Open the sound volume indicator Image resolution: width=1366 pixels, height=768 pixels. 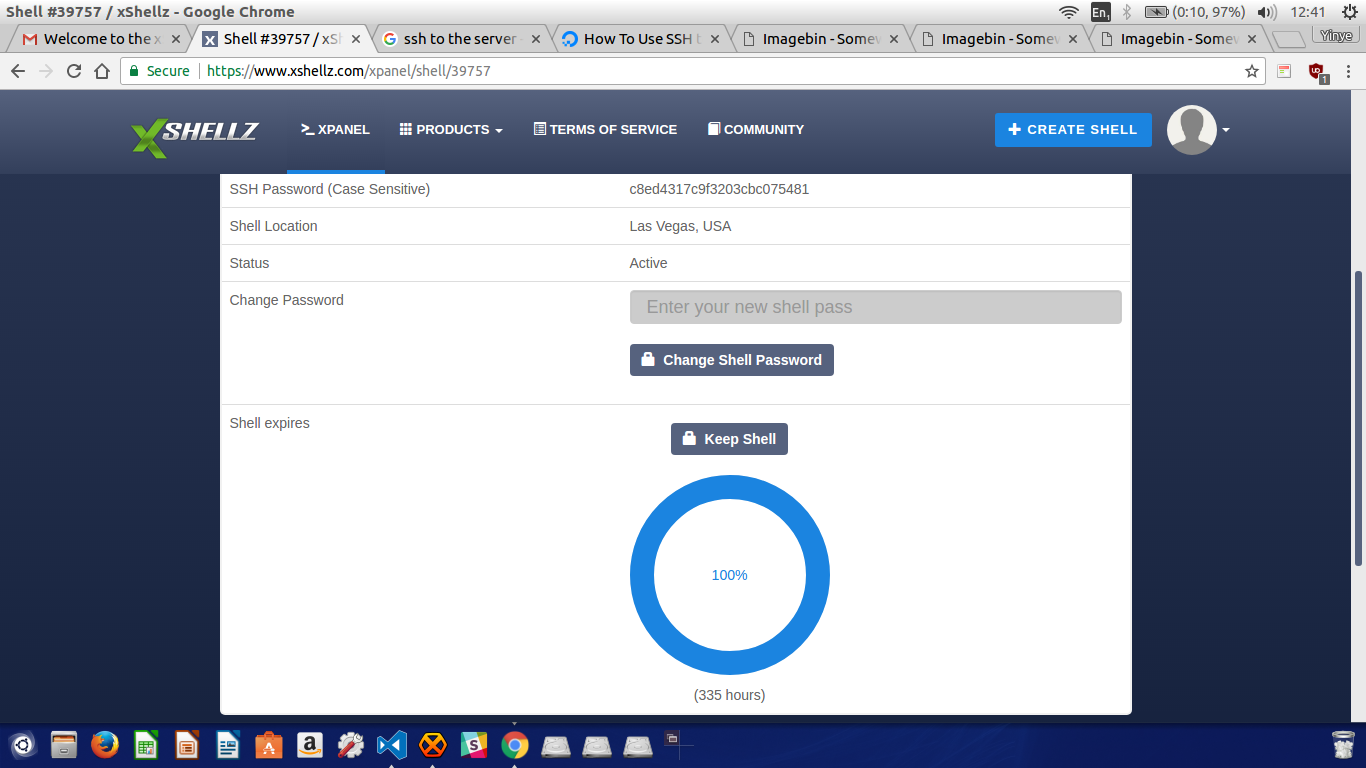(1267, 12)
